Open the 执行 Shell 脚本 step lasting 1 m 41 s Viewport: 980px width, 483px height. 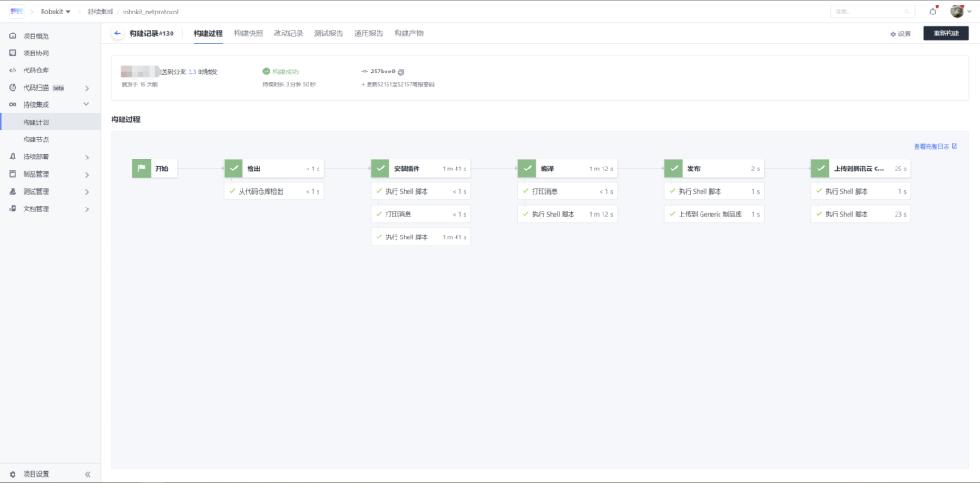(421, 237)
